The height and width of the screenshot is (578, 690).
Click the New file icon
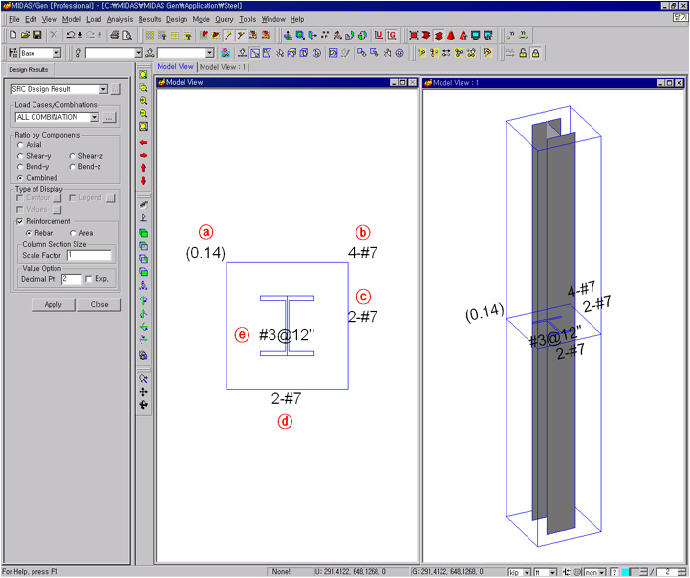tap(13, 35)
